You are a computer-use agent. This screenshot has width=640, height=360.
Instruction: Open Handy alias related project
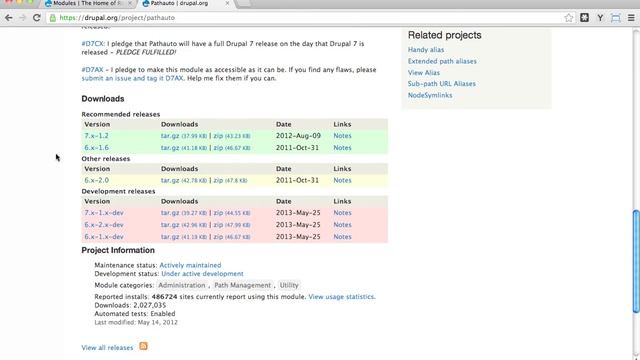pyautogui.click(x=426, y=50)
